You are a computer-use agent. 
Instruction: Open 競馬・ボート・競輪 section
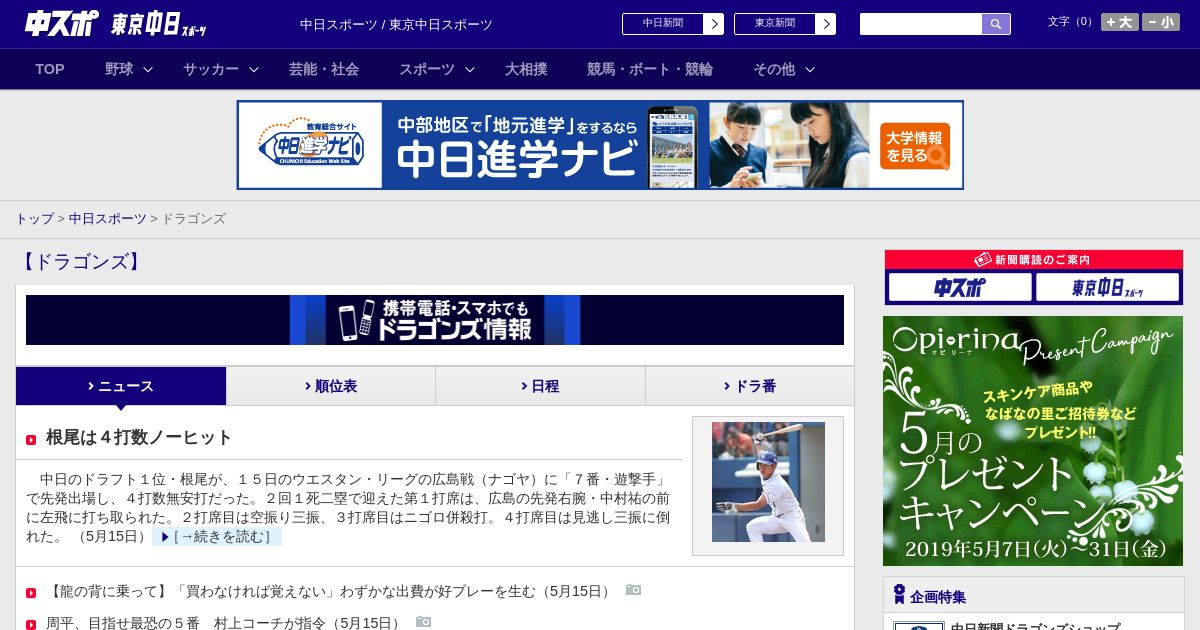click(x=650, y=69)
